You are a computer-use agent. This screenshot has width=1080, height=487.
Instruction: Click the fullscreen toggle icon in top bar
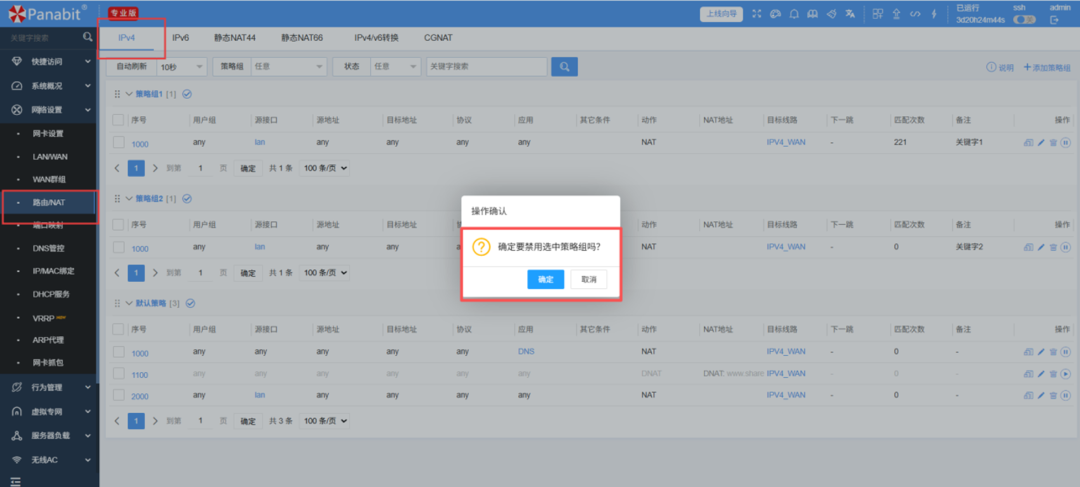(x=757, y=14)
